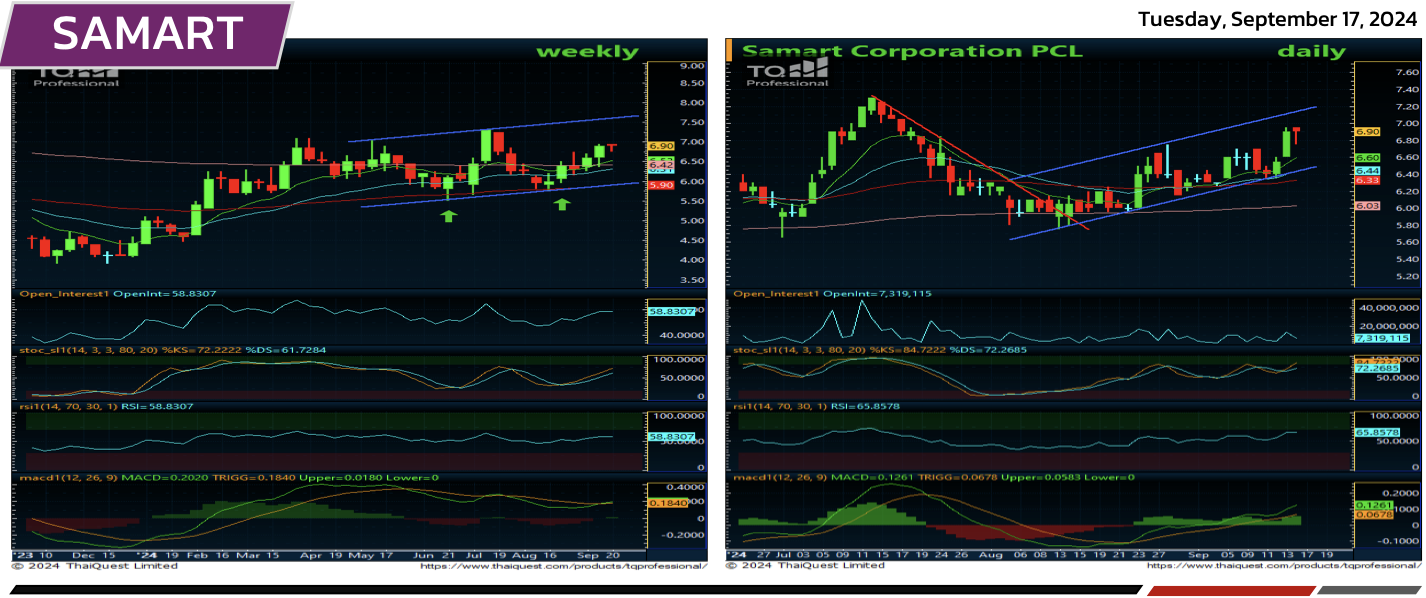This screenshot has width=1426, height=598.
Task: Click 'Dec 15' on weekly date axis
Action: click(96, 554)
